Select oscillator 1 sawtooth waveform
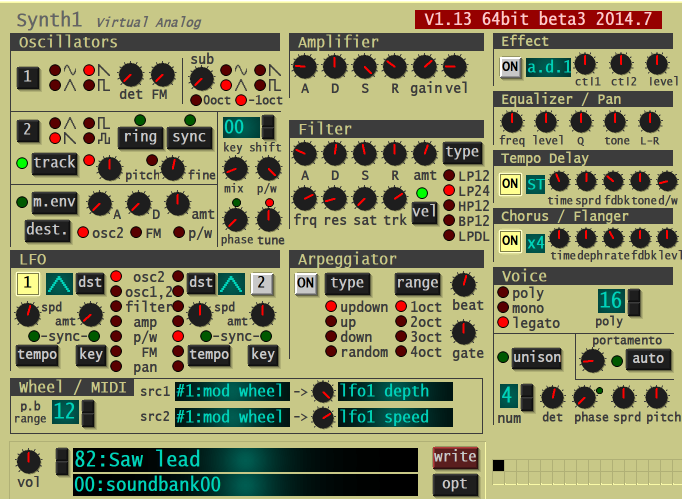 pyautogui.click(x=89, y=70)
